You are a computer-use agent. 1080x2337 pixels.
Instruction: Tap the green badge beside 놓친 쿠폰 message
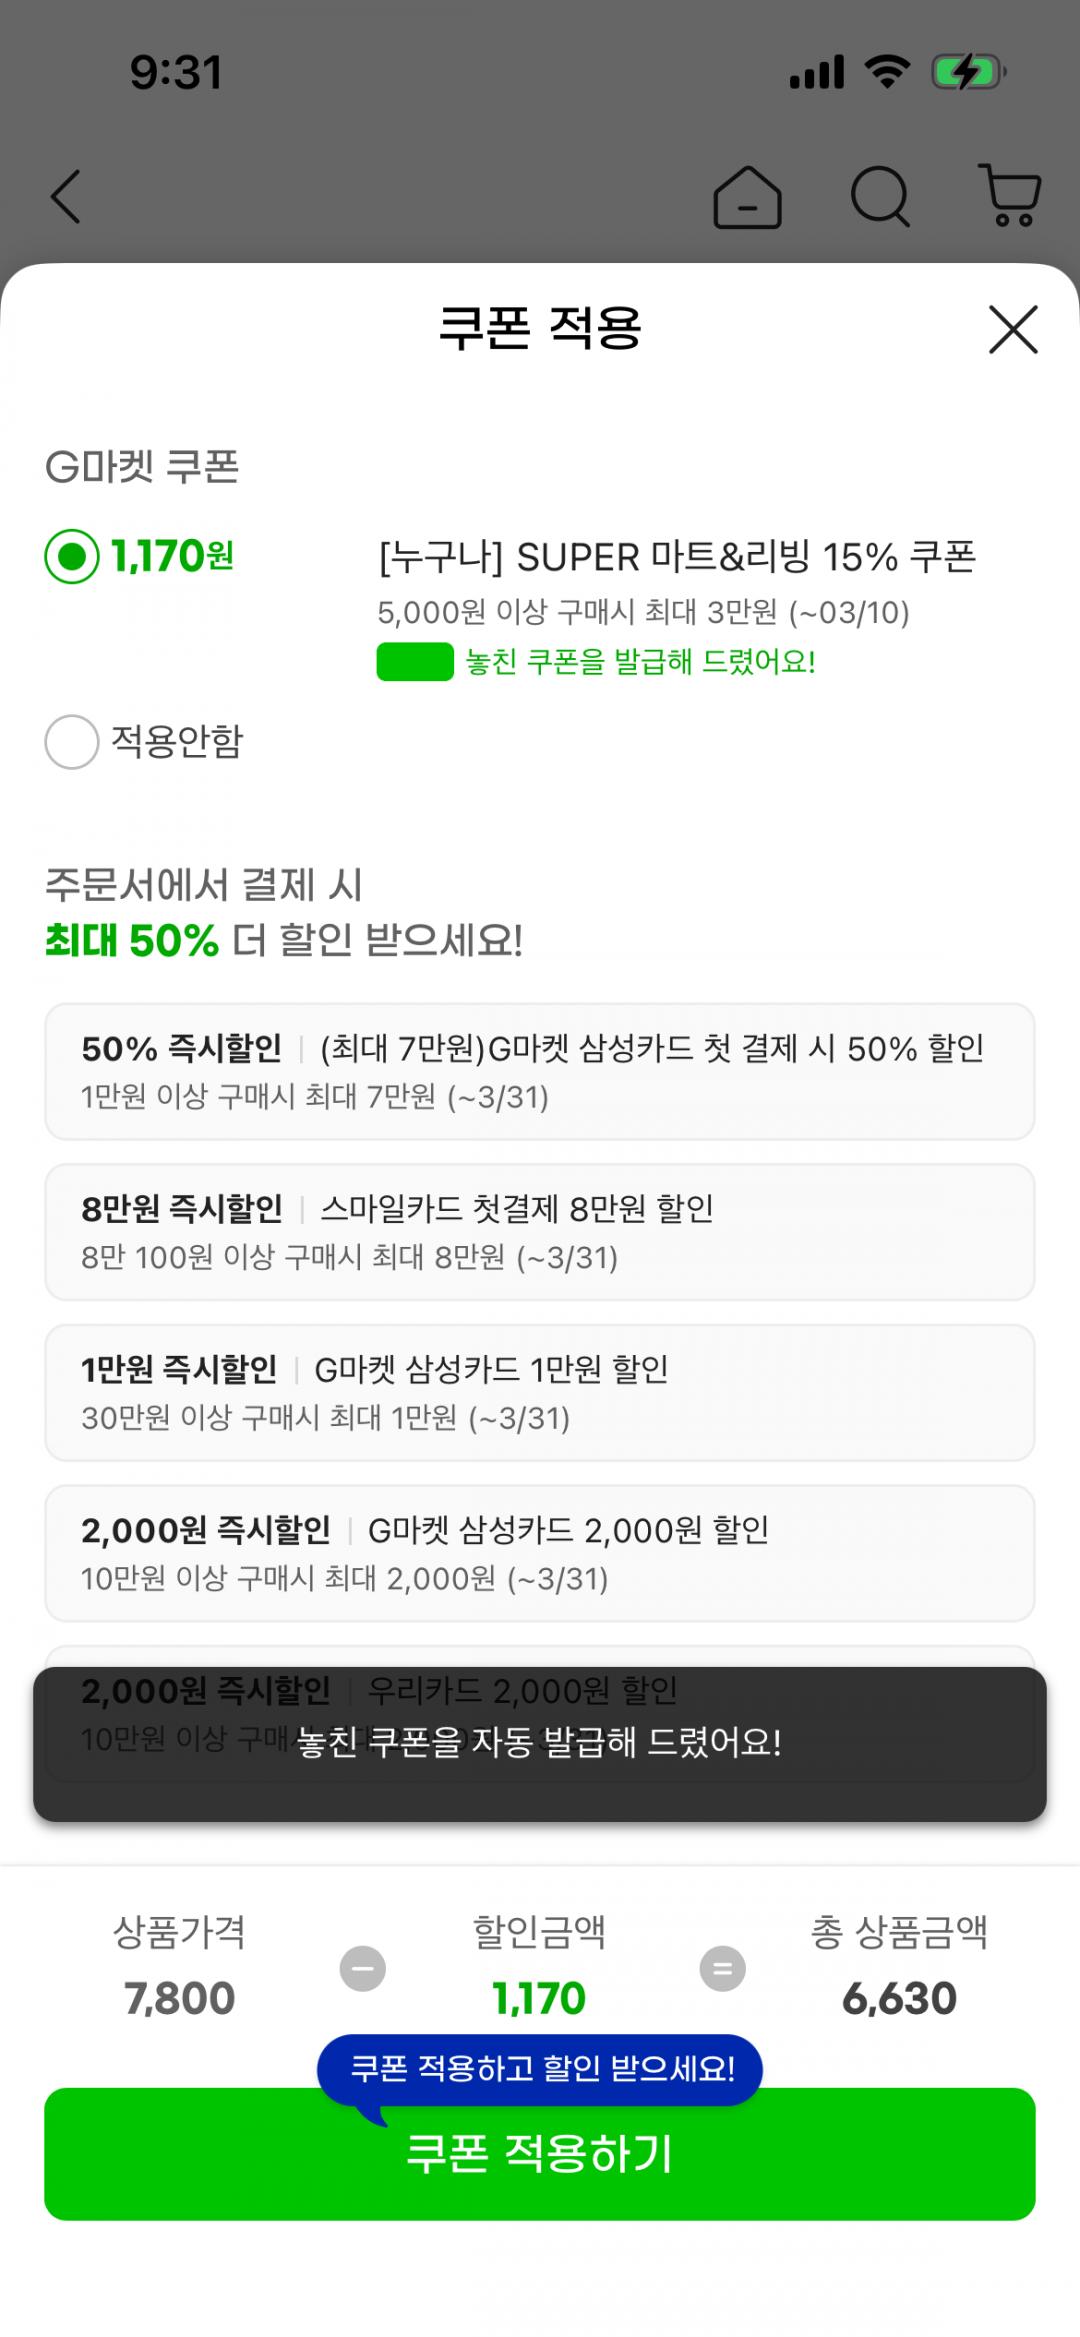pos(415,662)
